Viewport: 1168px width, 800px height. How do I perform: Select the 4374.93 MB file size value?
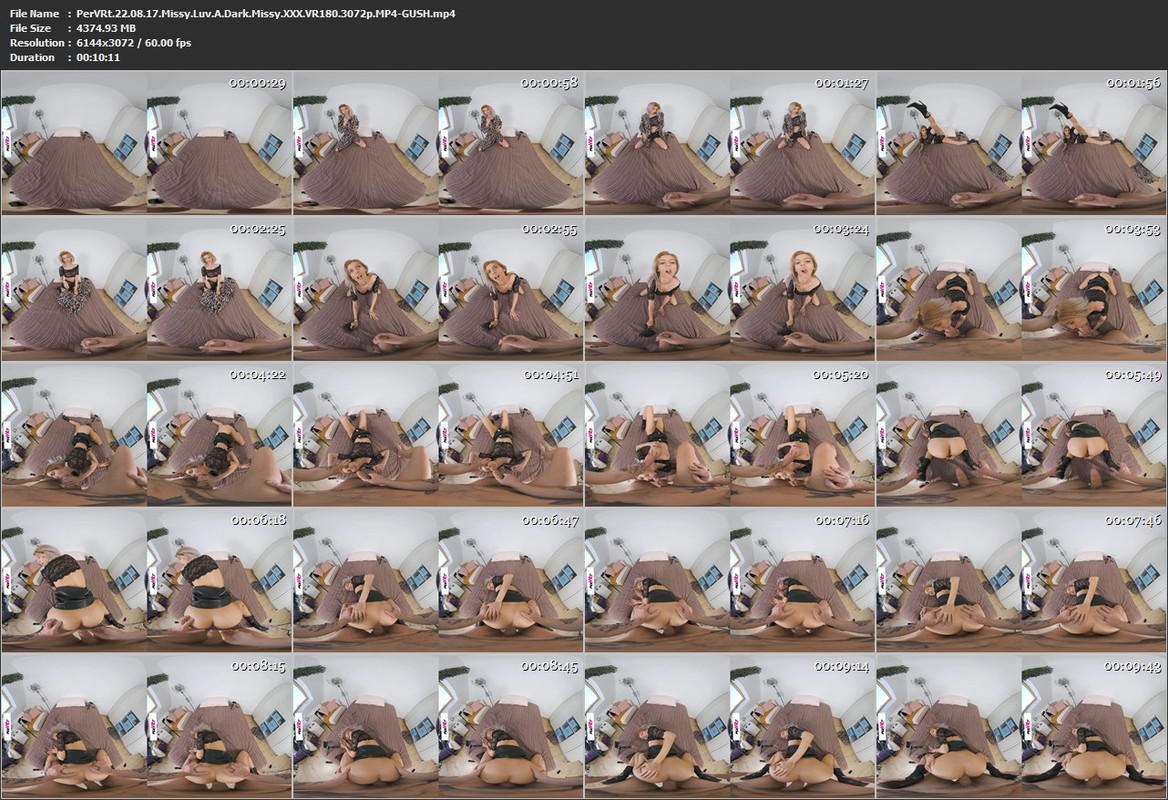pos(106,28)
